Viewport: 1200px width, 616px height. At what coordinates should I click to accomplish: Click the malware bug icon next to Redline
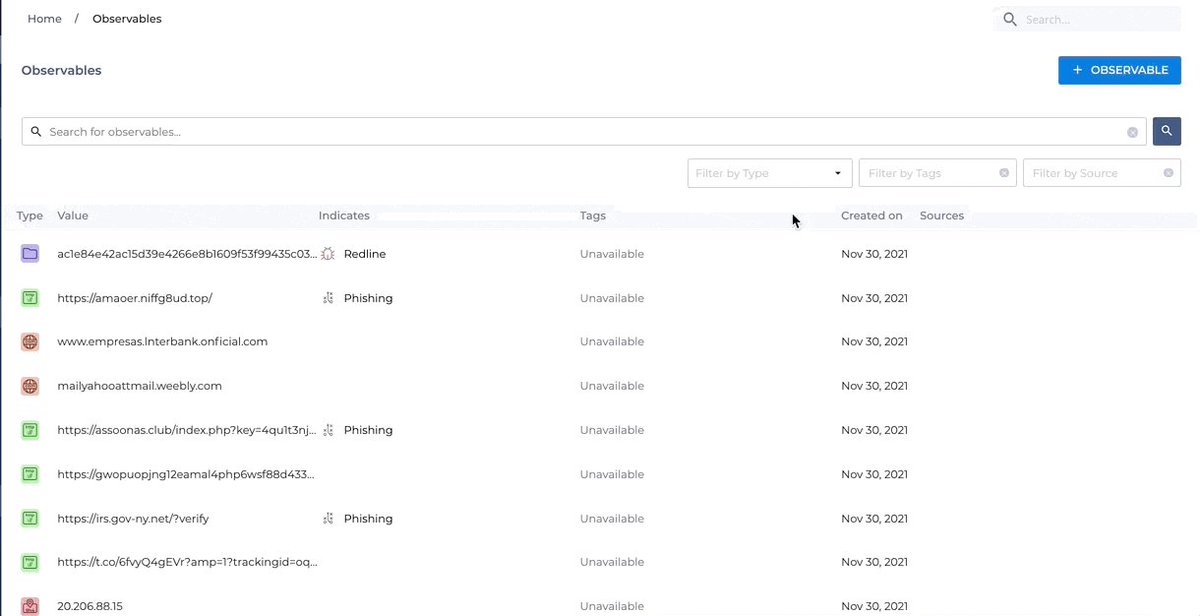pyautogui.click(x=328, y=254)
